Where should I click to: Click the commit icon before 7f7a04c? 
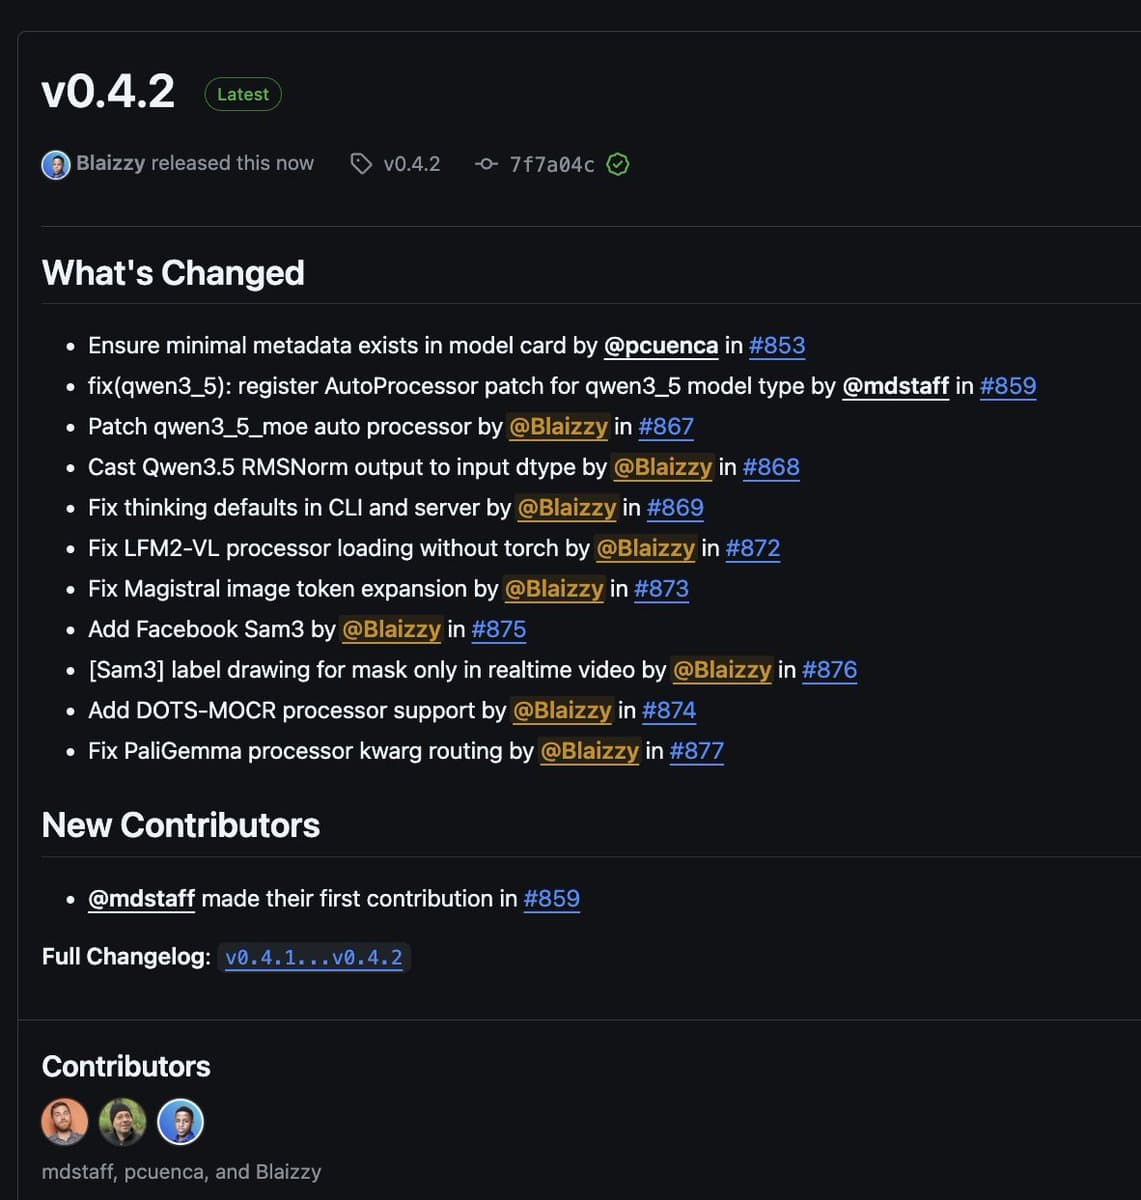pyautogui.click(x=487, y=163)
